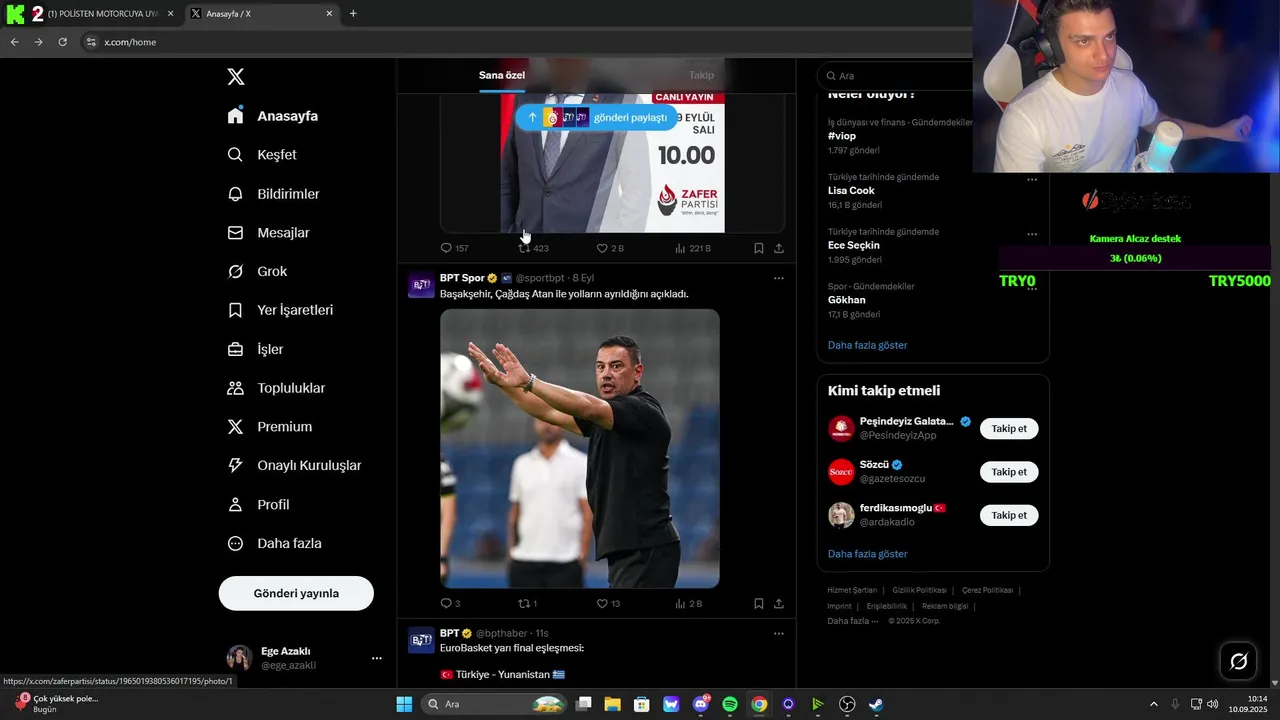The image size is (1280, 720).
Task: Open Keşfet explore page
Action: pos(262,155)
